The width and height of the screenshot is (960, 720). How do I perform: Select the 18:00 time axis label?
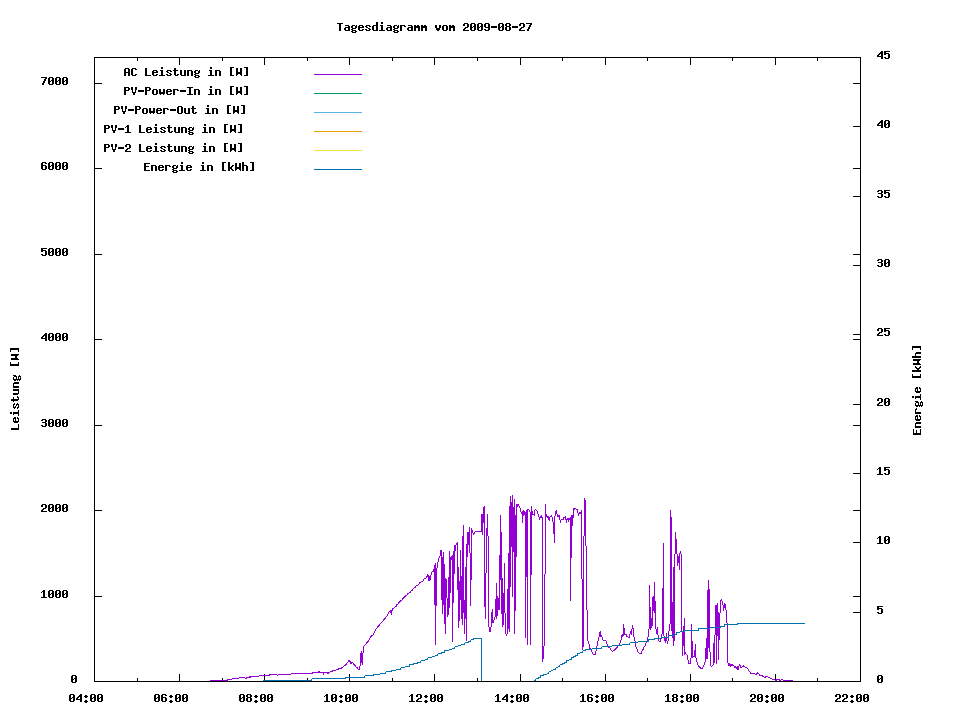point(681,698)
